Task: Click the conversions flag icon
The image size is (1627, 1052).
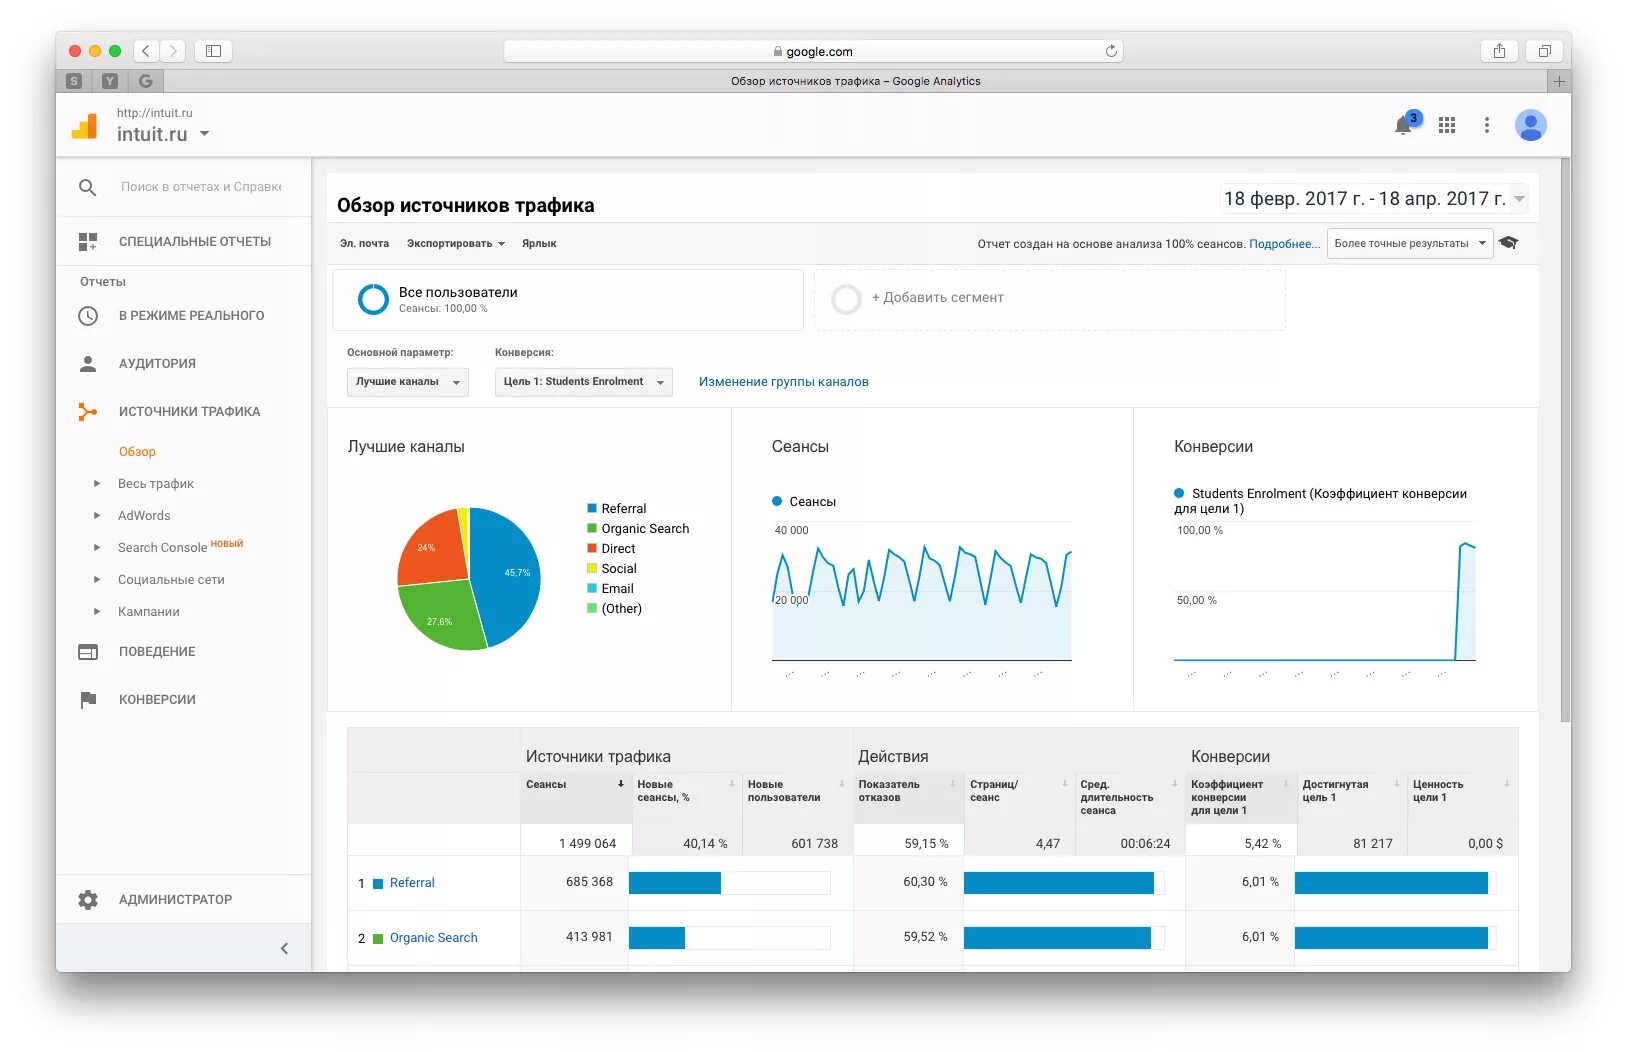Action: (x=88, y=700)
